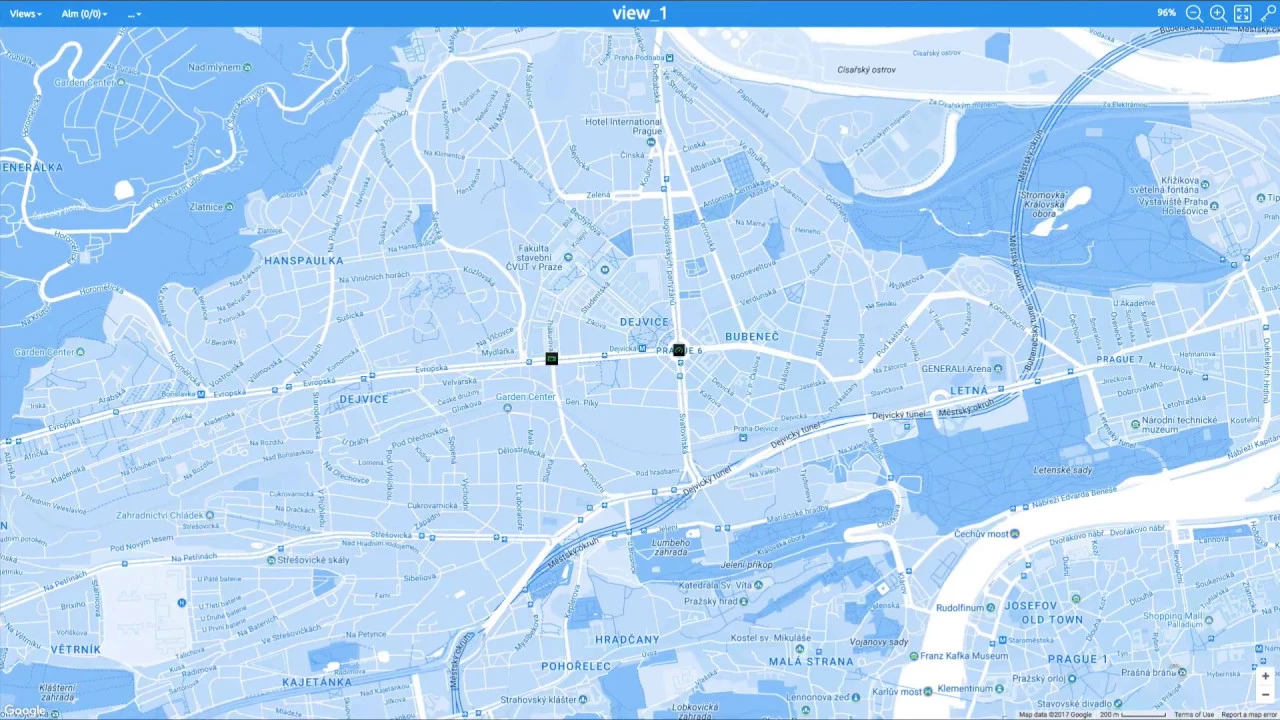Click the view_1 title

pyautogui.click(x=639, y=13)
